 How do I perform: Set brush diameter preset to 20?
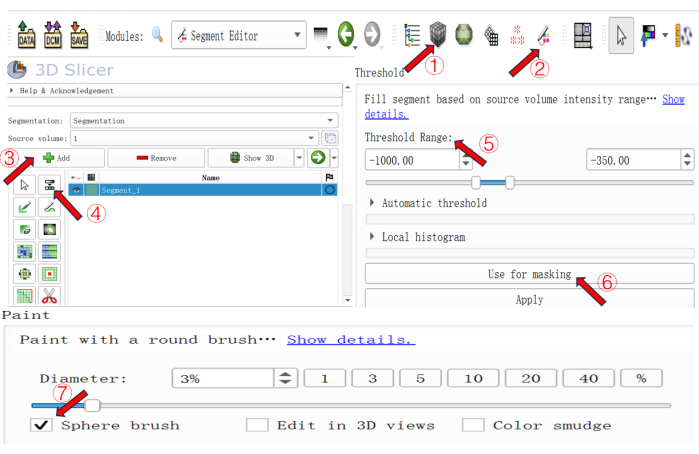point(531,378)
